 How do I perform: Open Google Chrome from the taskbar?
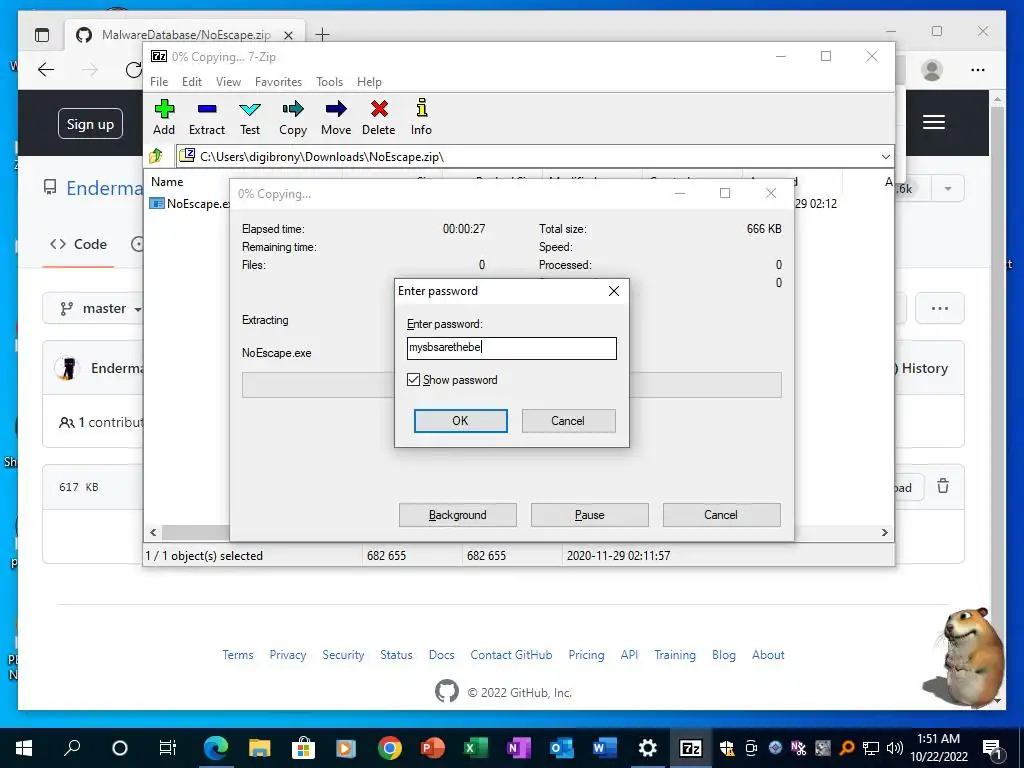(x=389, y=748)
